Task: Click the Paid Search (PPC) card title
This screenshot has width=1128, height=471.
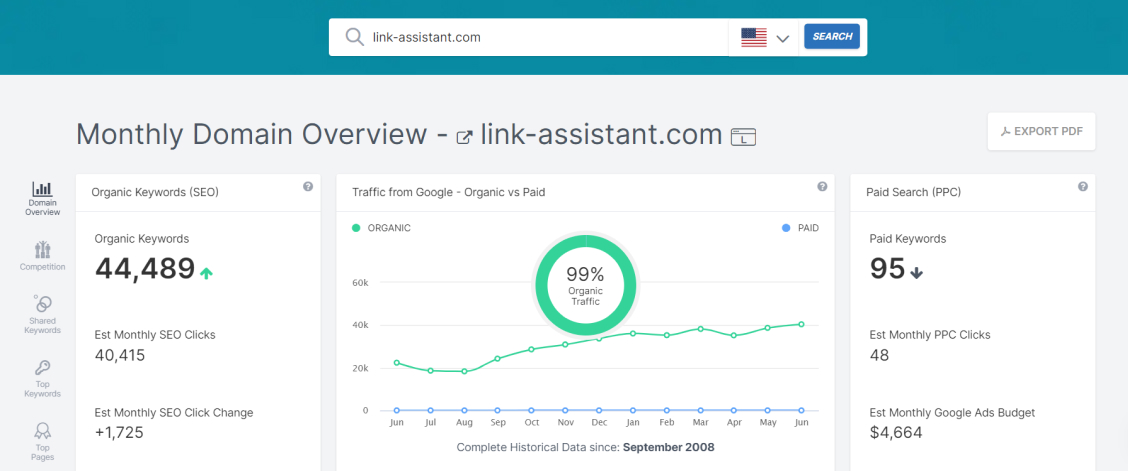Action: click(x=915, y=192)
